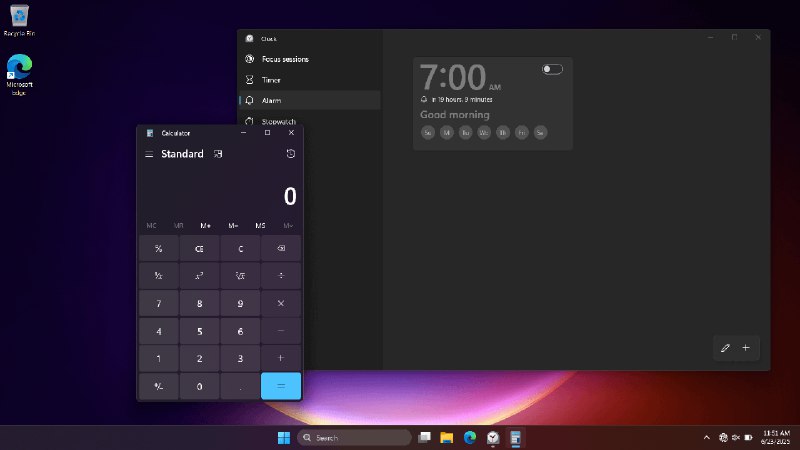
Task: Open Stopwatch in Clock sidebar
Action: [310, 121]
